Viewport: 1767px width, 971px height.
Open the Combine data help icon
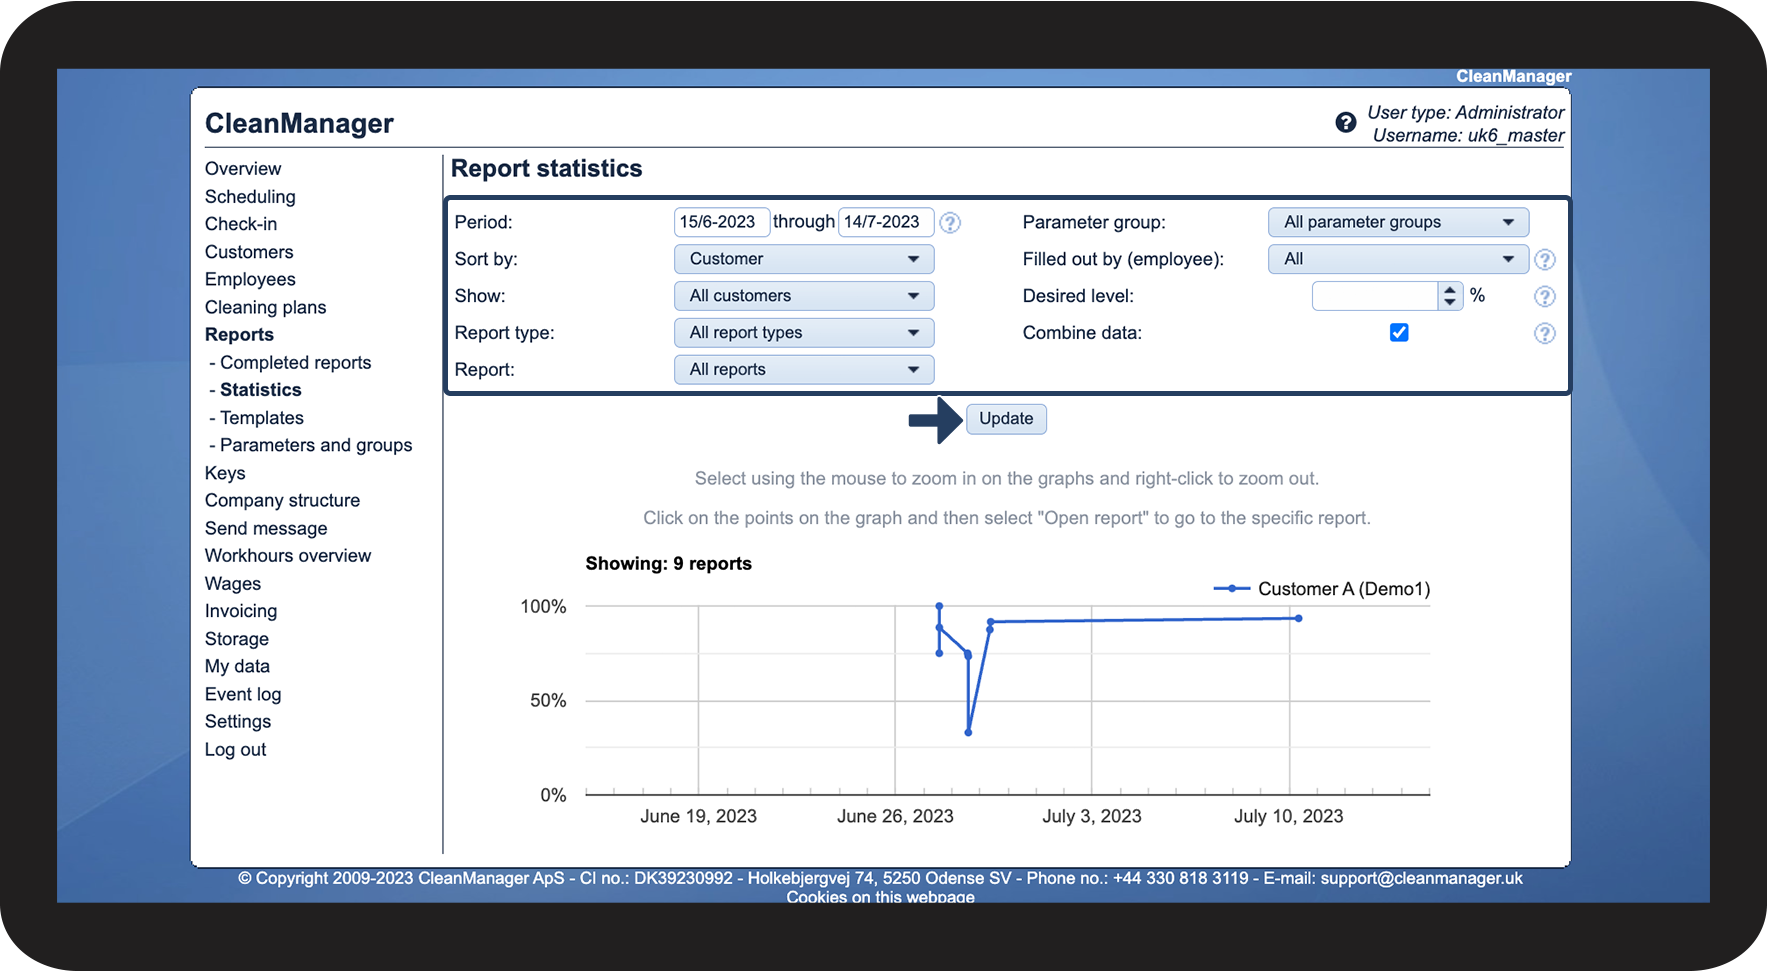point(1544,334)
